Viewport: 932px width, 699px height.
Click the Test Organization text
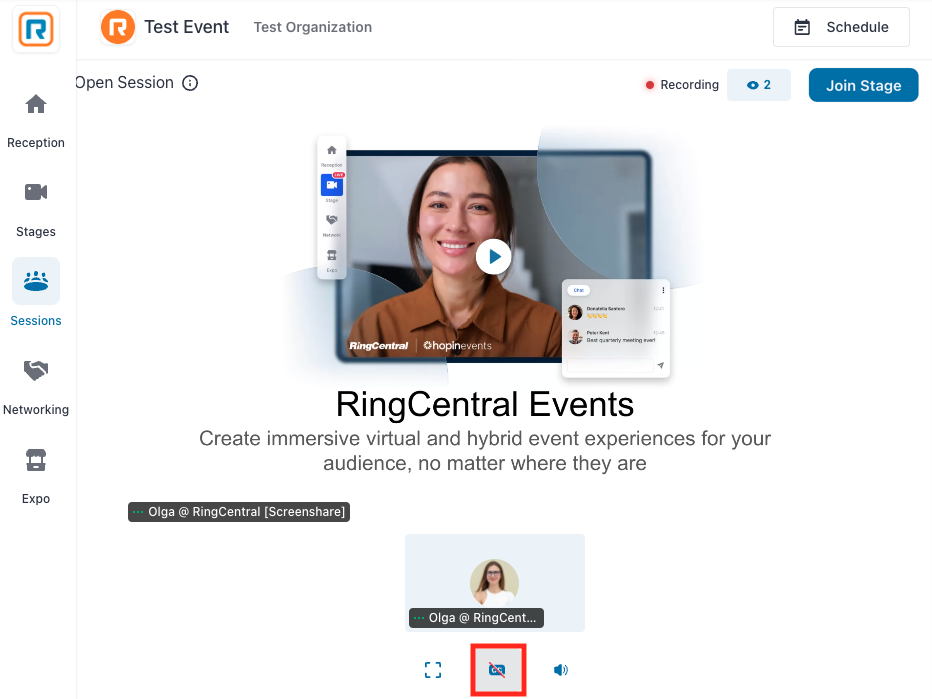tap(313, 27)
